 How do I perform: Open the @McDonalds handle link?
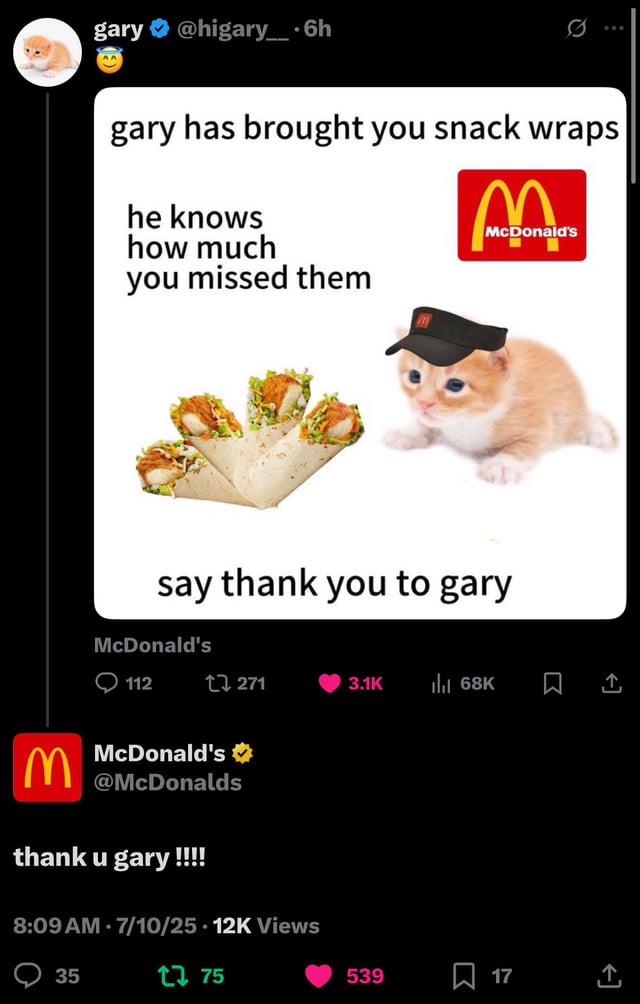pyautogui.click(x=168, y=782)
